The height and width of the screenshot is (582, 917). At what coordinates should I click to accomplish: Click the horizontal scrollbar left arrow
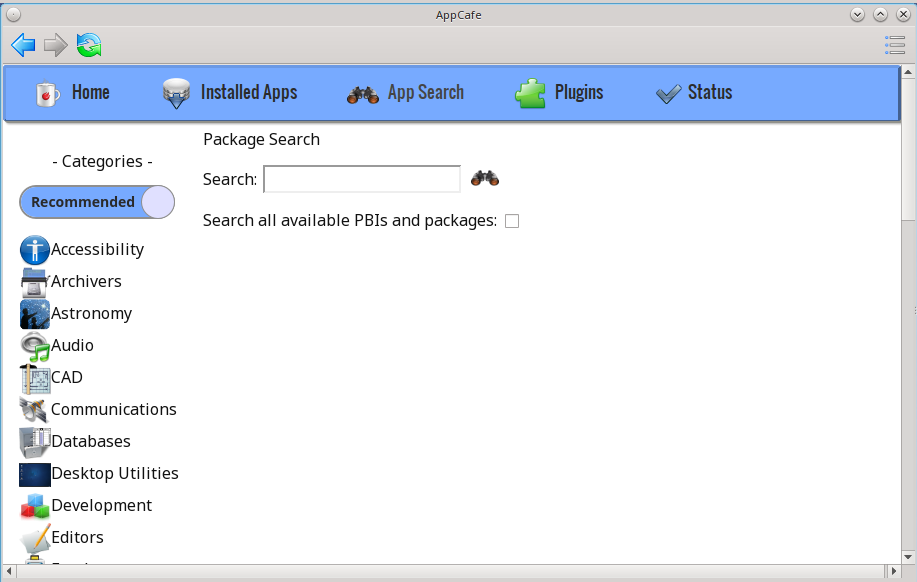click(9, 570)
